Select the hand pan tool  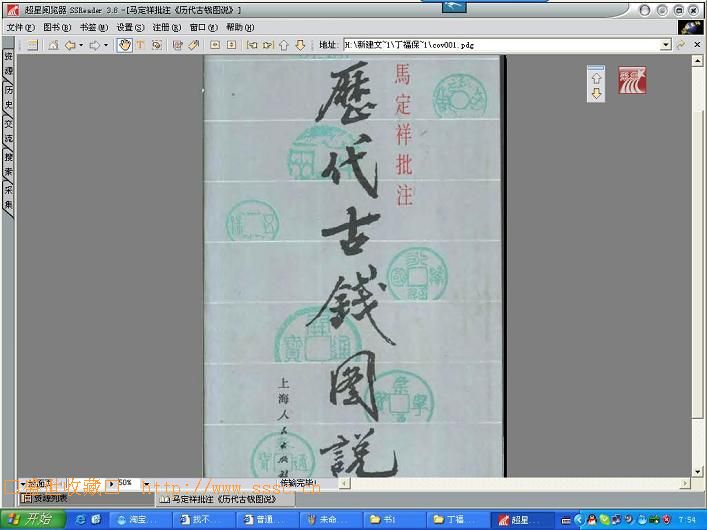tap(125, 45)
